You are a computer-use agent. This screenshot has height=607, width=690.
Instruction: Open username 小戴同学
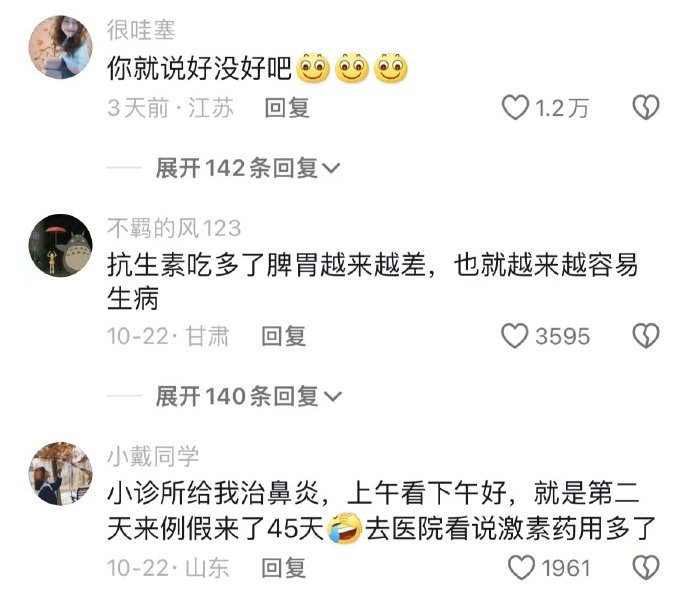[153, 456]
